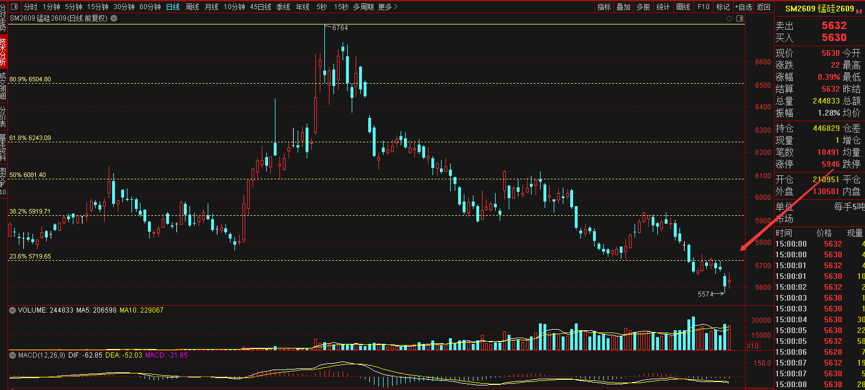Image resolution: width=865 pixels, height=390 pixels.
Task: Select the 10分钟 timeframe
Action: tap(234, 7)
